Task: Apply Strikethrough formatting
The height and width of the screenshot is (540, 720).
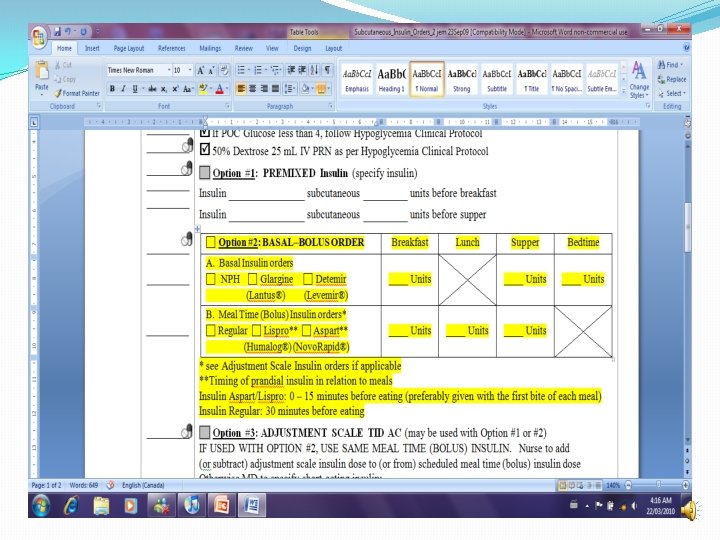Action: click(152, 89)
